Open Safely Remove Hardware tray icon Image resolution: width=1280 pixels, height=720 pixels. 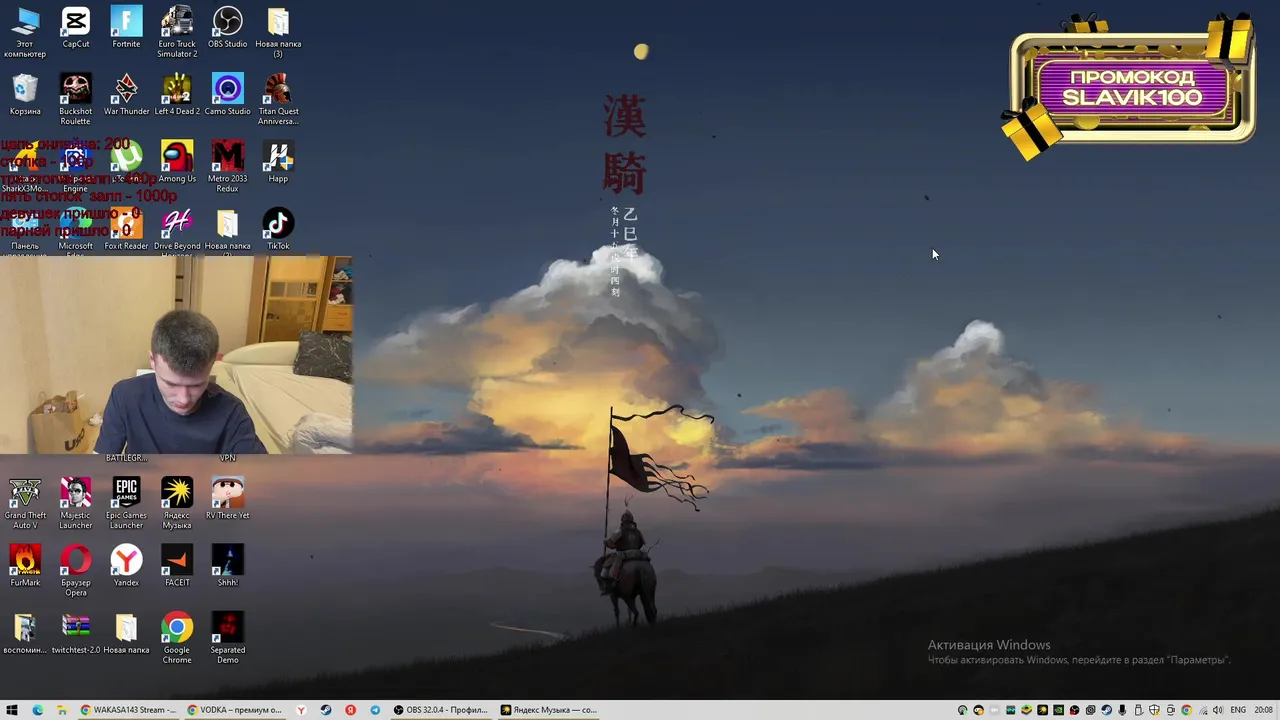coord(1138,710)
